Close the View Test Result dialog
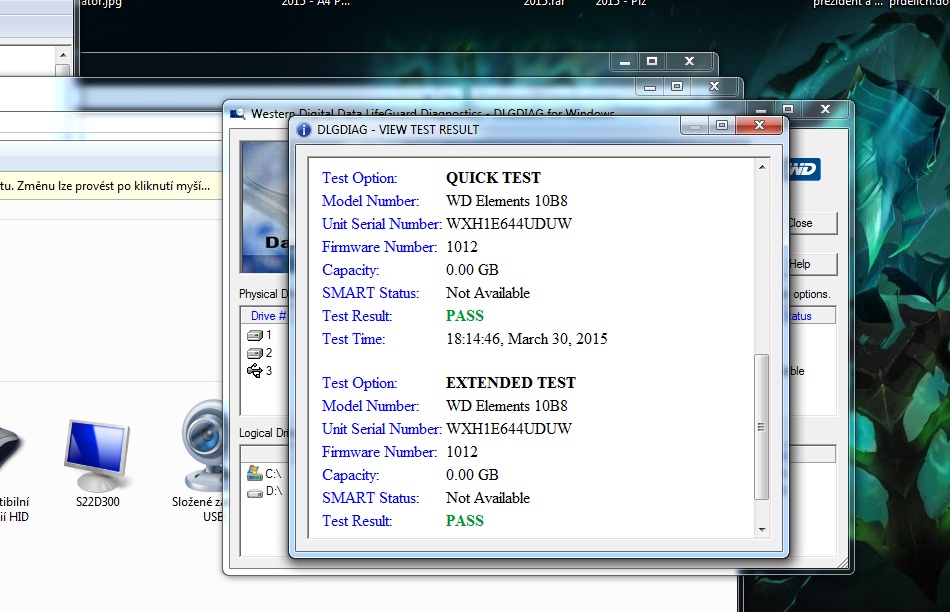The width and height of the screenshot is (950, 612). tap(759, 125)
